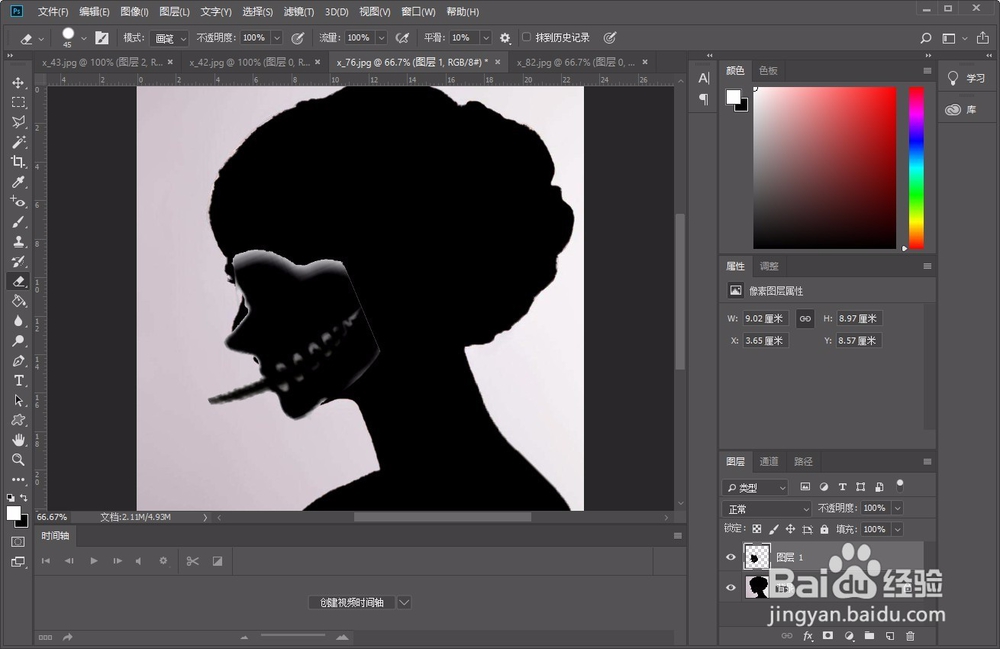Play the timeline
Viewport: 1000px width, 649px height.
(94, 561)
